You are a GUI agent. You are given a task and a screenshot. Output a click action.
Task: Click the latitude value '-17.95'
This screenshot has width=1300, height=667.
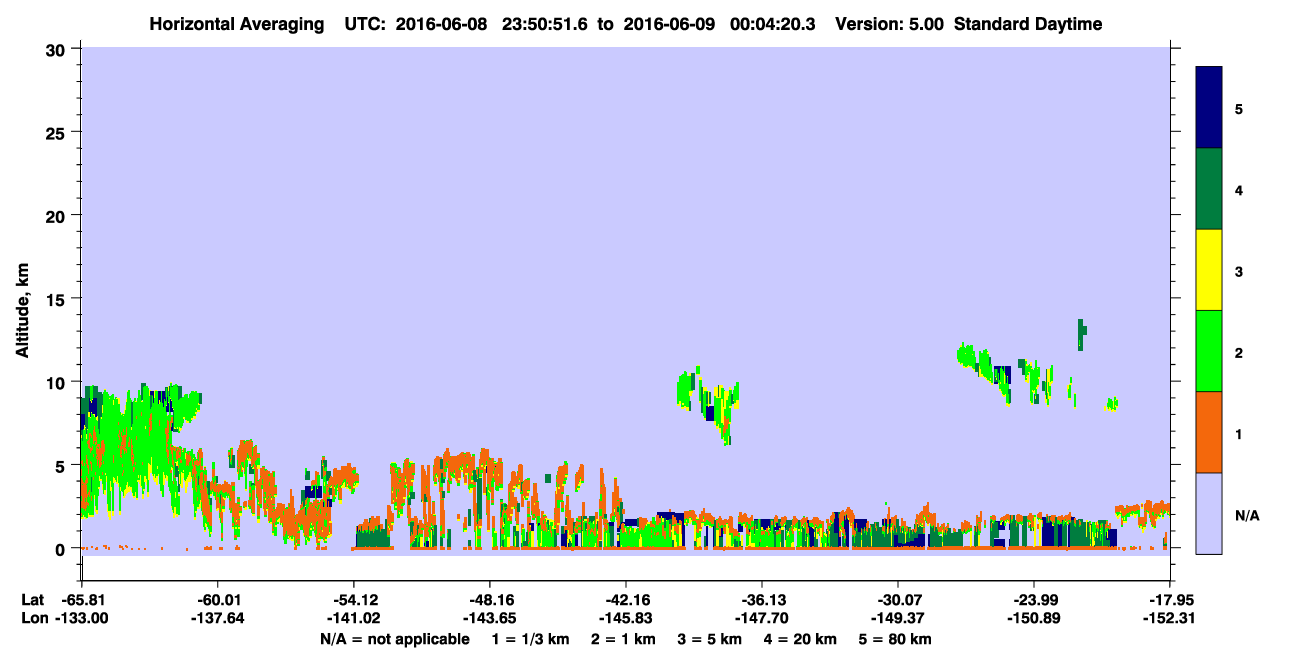coord(1170,600)
